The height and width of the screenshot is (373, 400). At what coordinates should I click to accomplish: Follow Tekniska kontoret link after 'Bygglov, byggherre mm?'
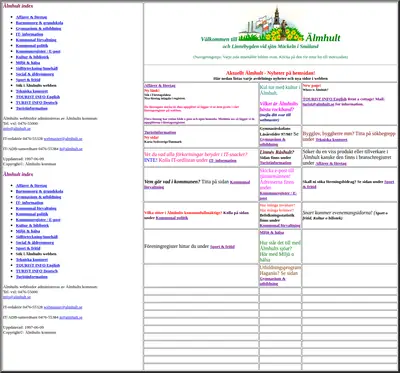[331, 140]
